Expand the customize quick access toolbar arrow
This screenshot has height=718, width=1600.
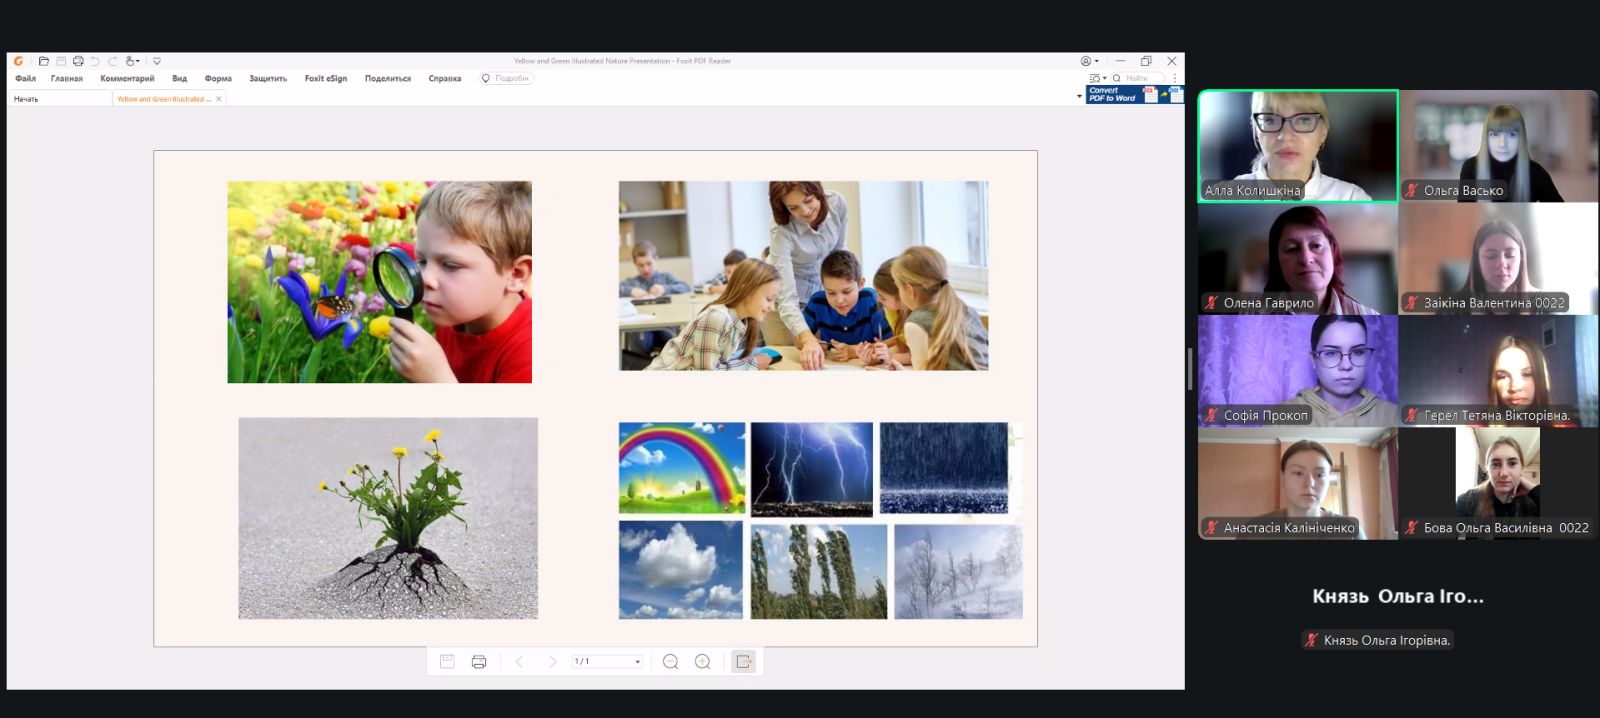(157, 61)
